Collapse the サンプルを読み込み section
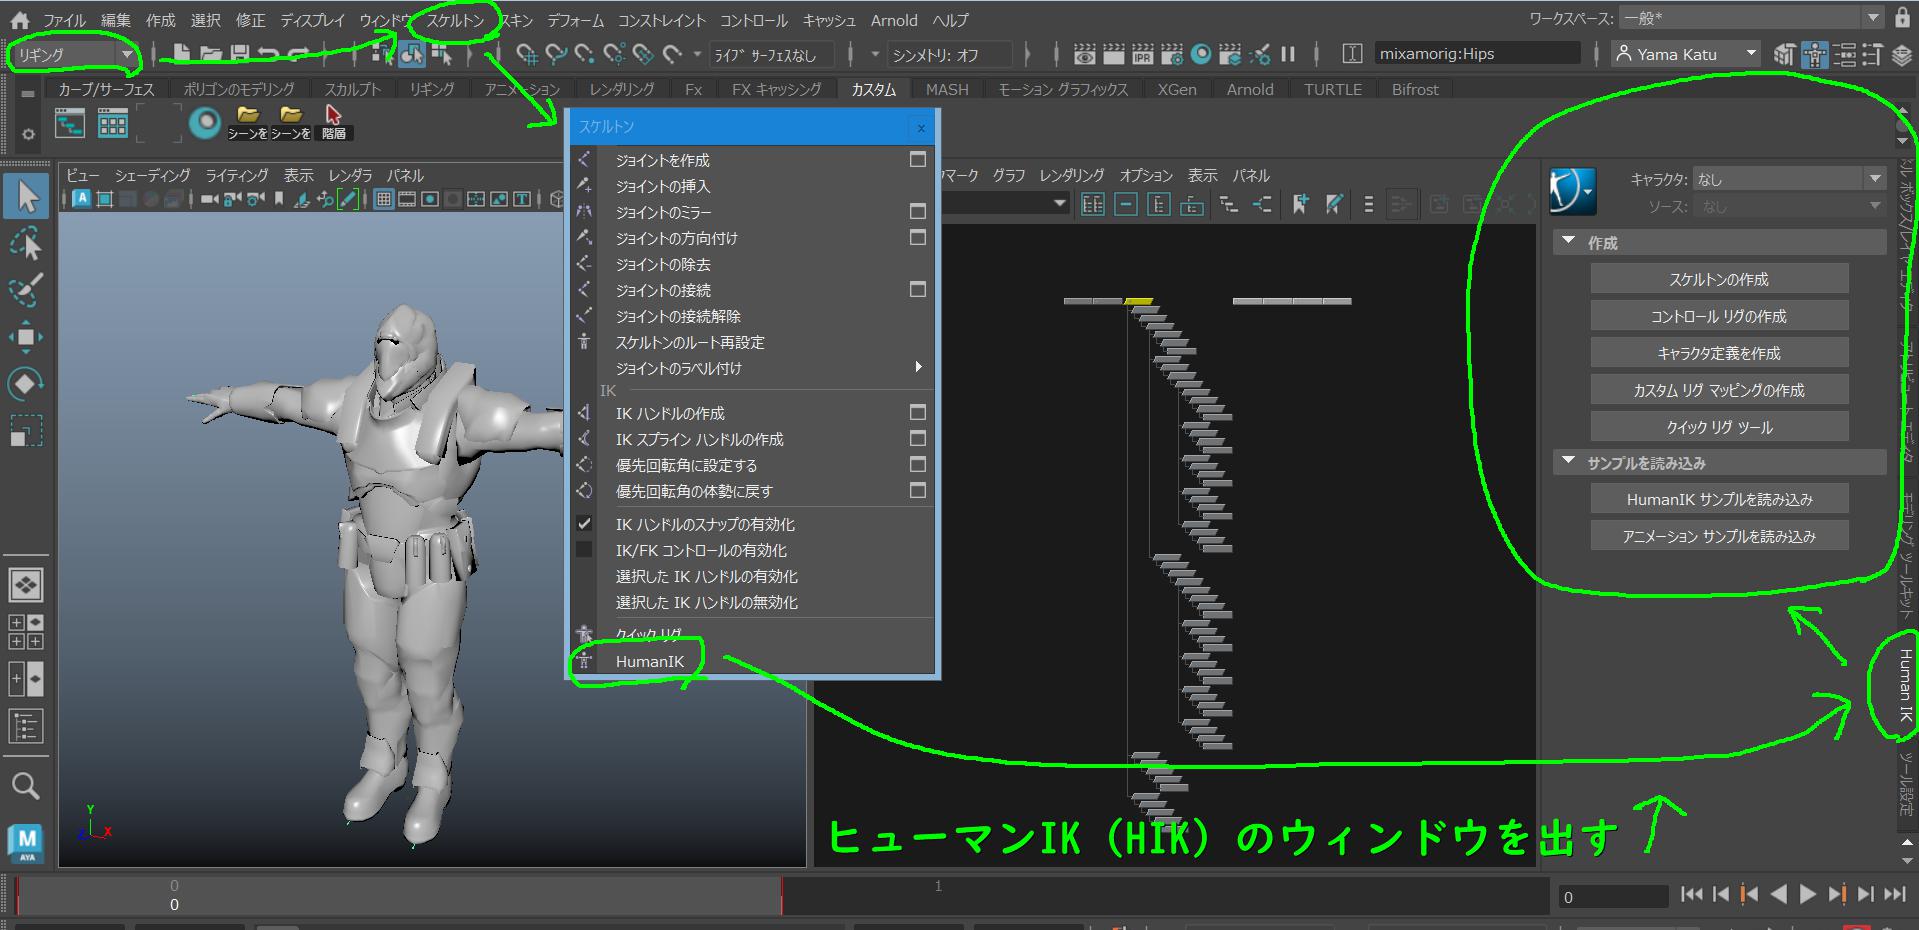1919x930 pixels. coord(1568,462)
